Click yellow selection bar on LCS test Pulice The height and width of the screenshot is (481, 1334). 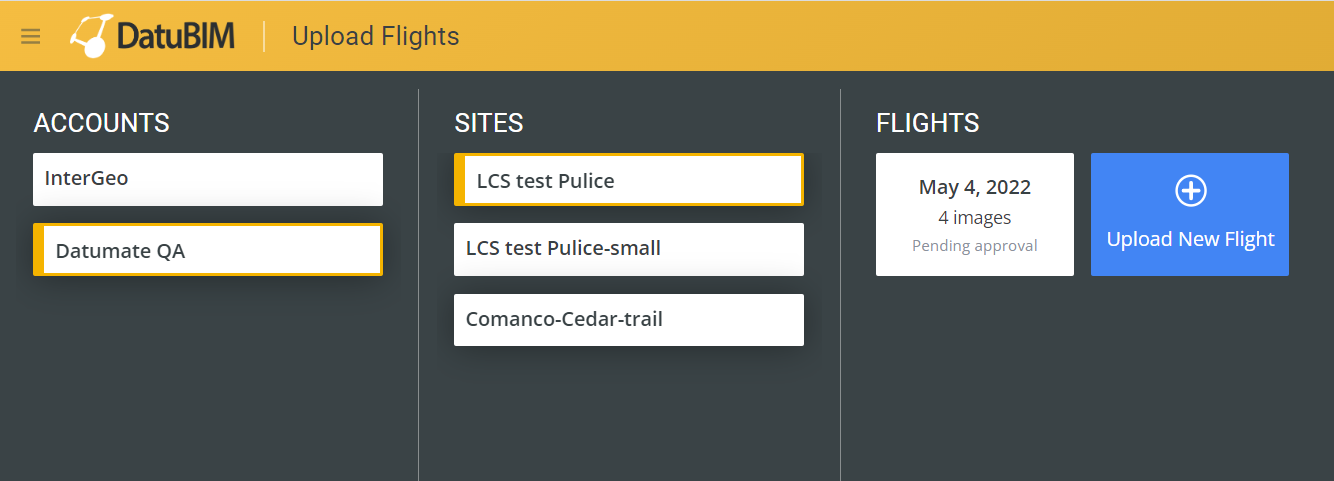459,180
